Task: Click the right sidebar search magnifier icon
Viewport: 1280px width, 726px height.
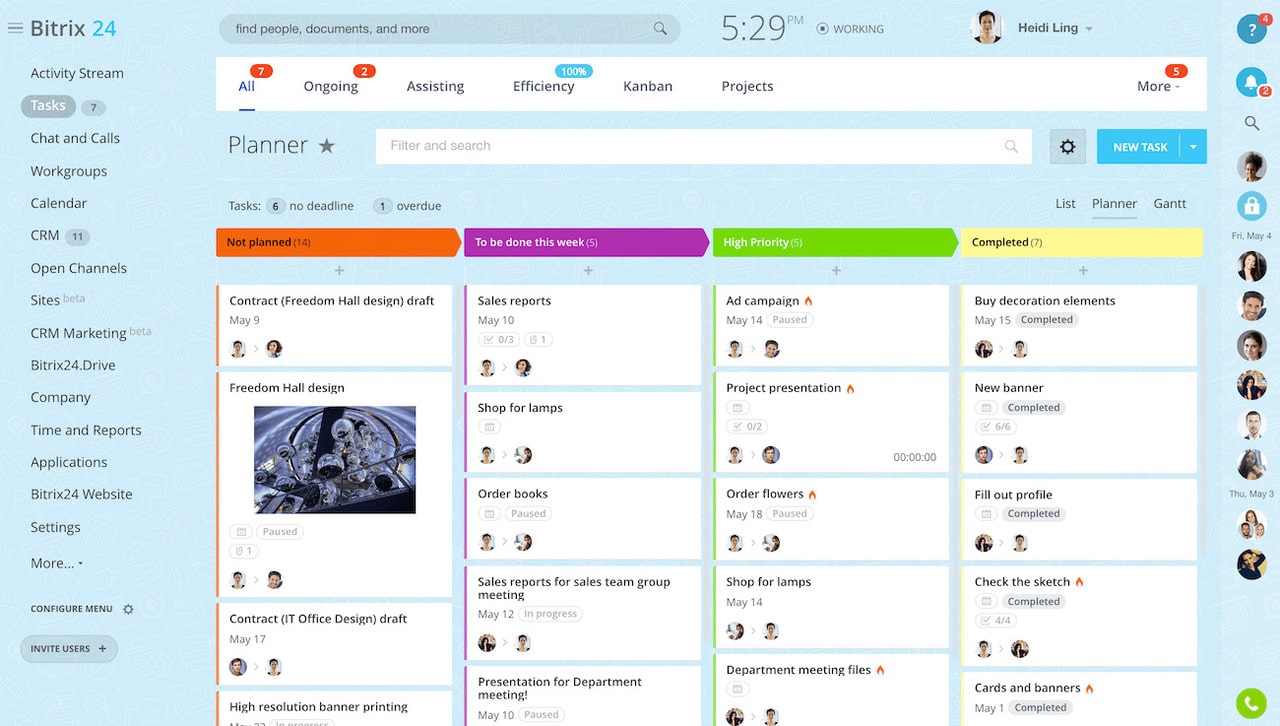Action: pyautogui.click(x=1251, y=124)
